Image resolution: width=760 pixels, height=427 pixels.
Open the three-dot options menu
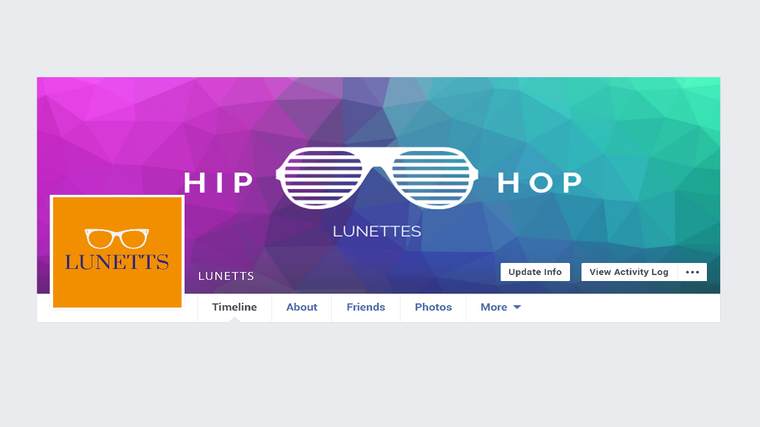tap(693, 272)
